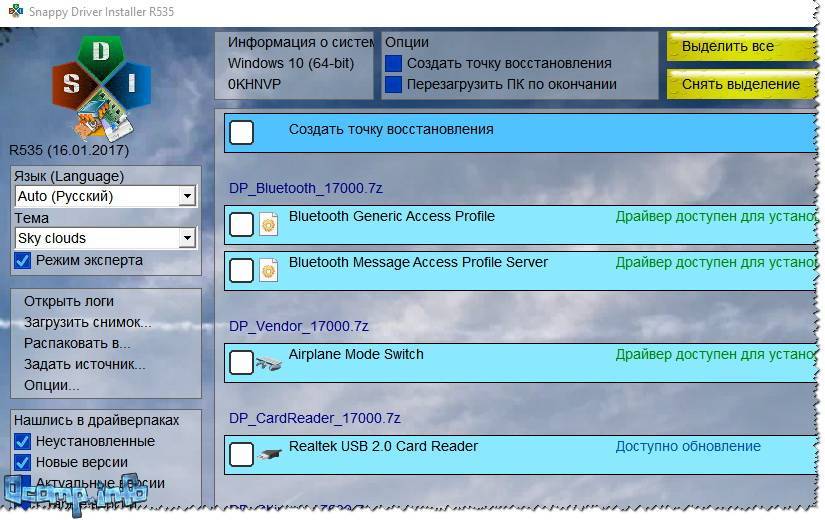Screen dimensions: 825x520
Task: Click Доступно обновление status for Realtek card reader
Action: click(688, 446)
